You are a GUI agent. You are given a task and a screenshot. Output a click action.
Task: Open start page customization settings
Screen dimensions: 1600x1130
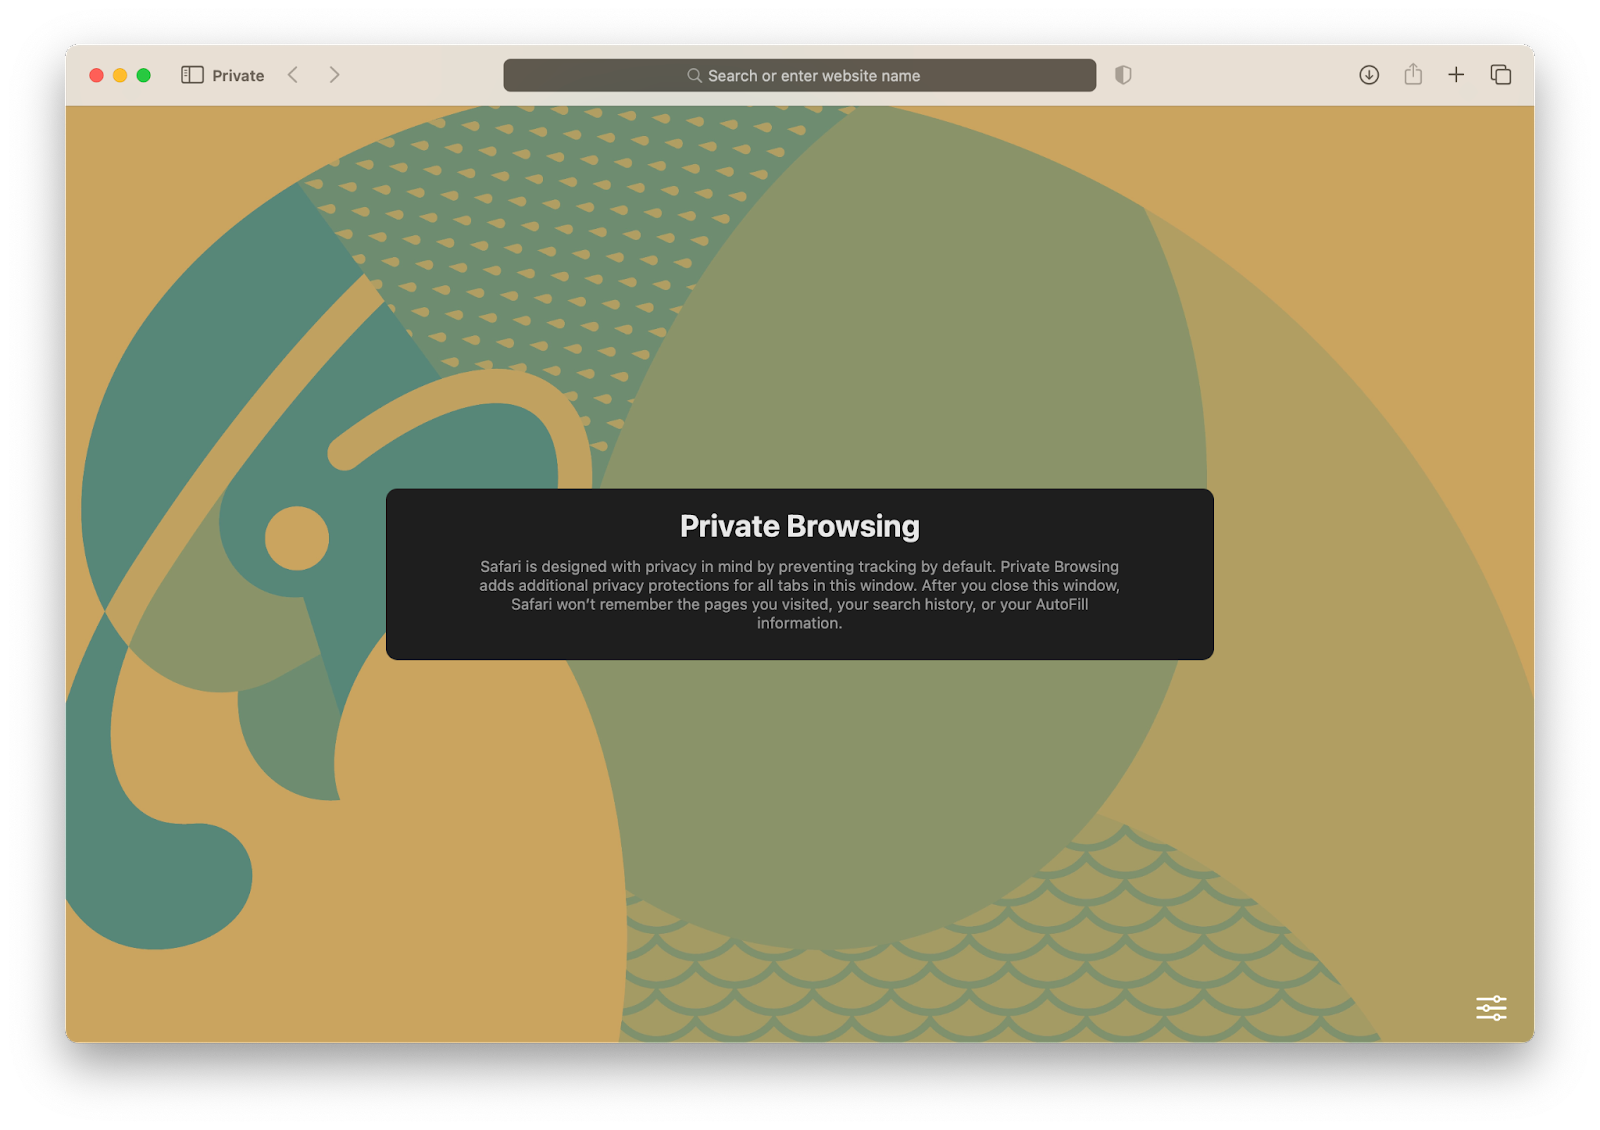(x=1491, y=1007)
